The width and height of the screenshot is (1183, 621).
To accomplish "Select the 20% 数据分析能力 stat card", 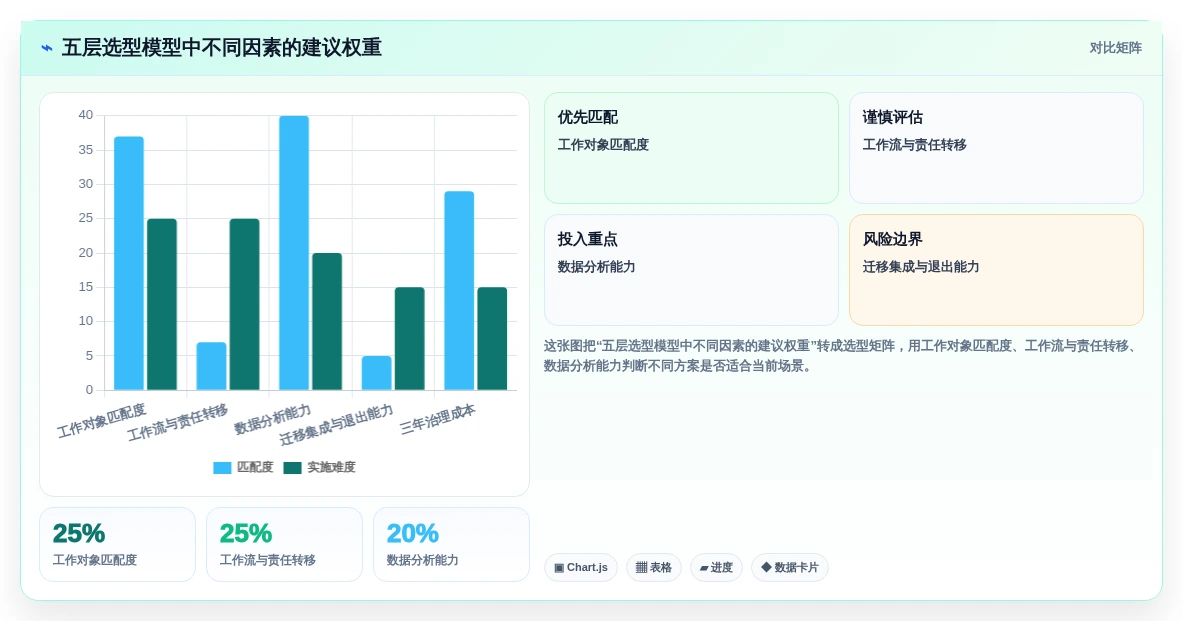I will point(451,545).
